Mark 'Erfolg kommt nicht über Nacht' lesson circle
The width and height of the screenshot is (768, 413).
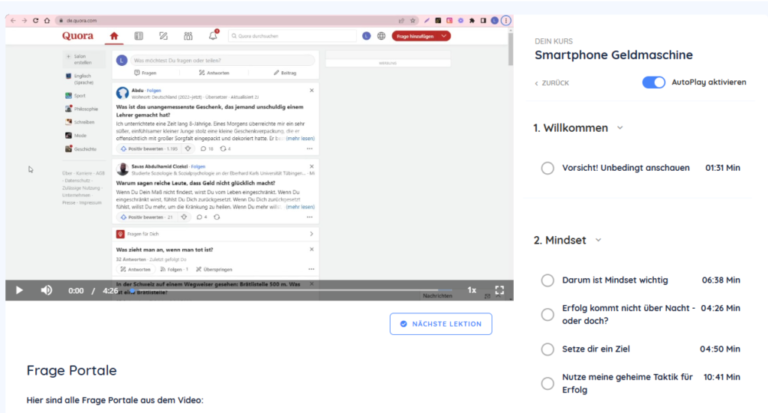548,315
